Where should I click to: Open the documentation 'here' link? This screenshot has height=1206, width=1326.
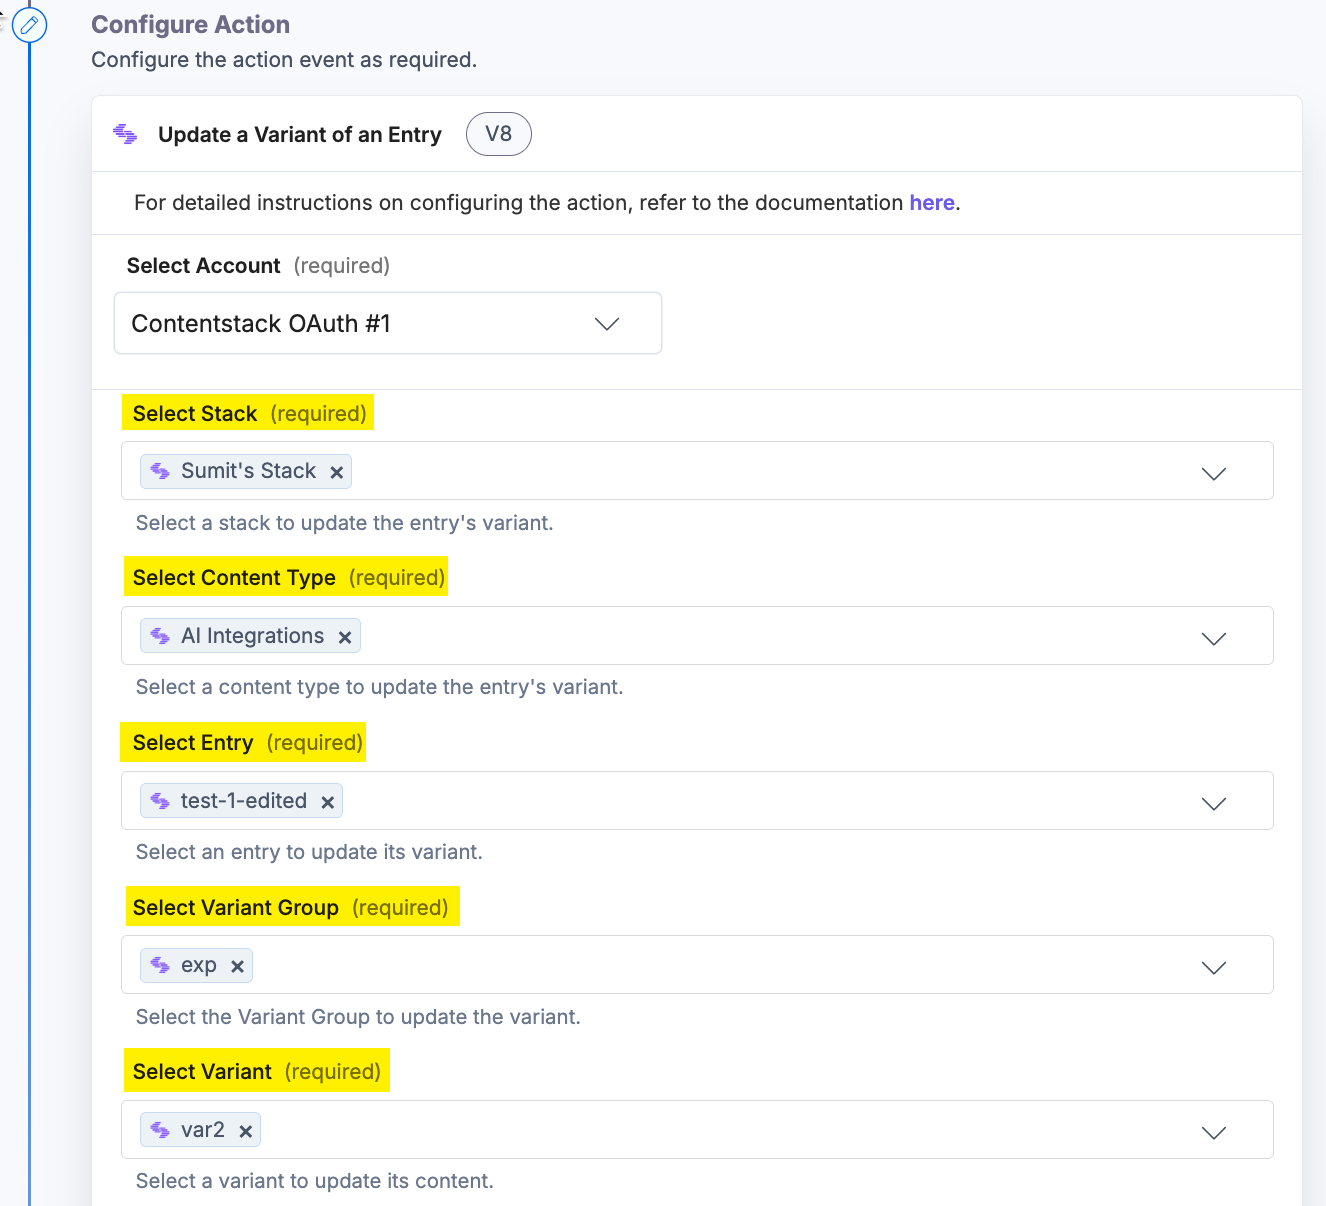[931, 203]
